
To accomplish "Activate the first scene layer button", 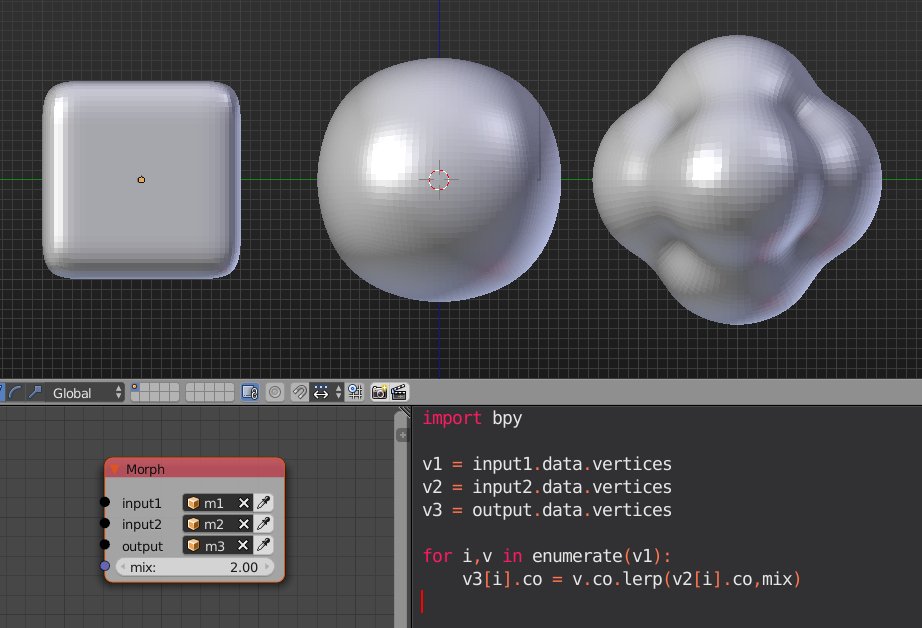I will [x=136, y=388].
